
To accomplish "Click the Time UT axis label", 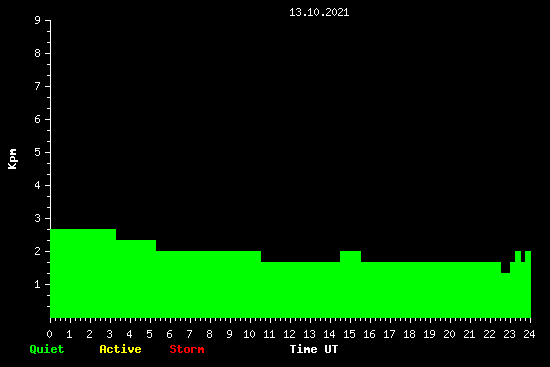I will [314, 349].
